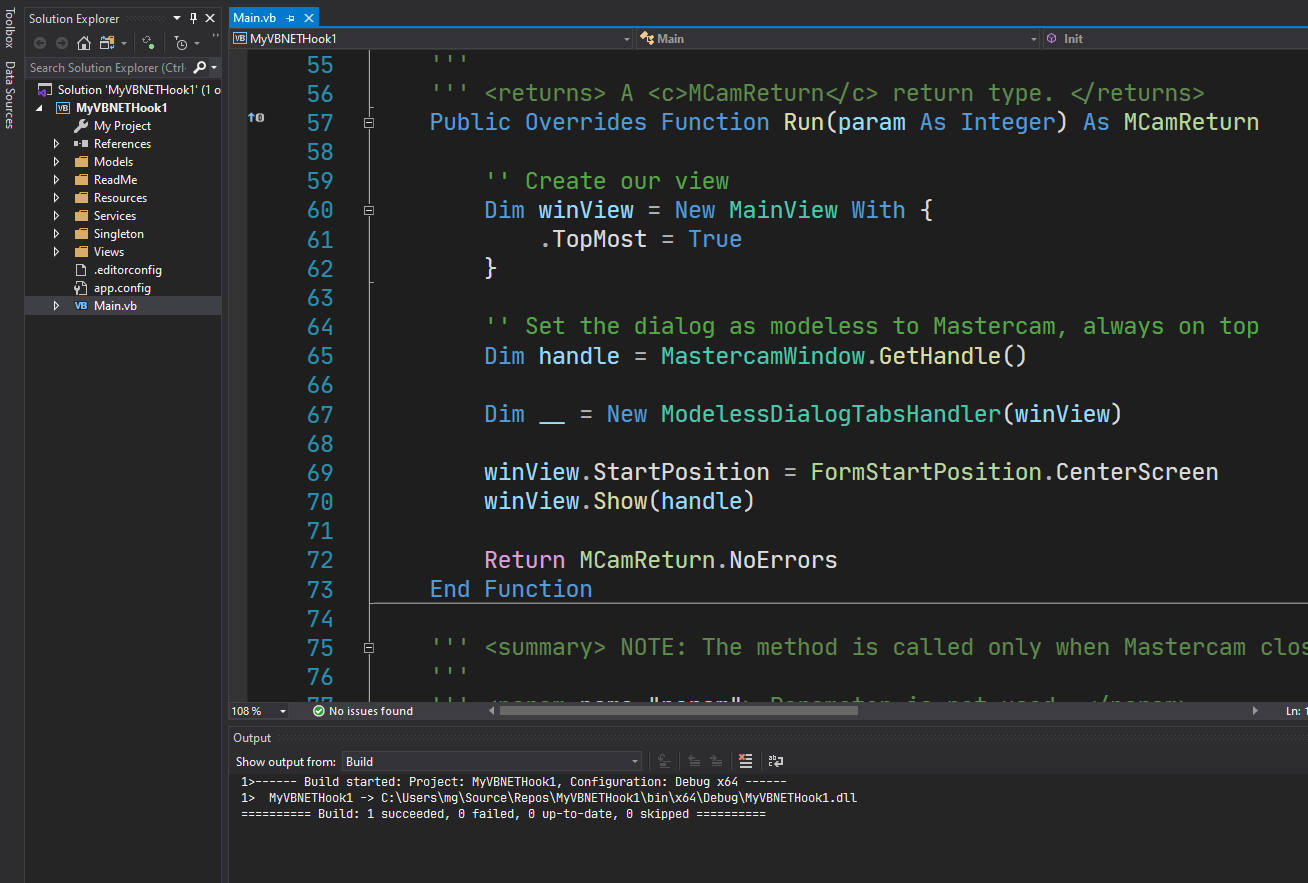Sync Solution Explorer with active document

pyautogui.click(x=148, y=43)
